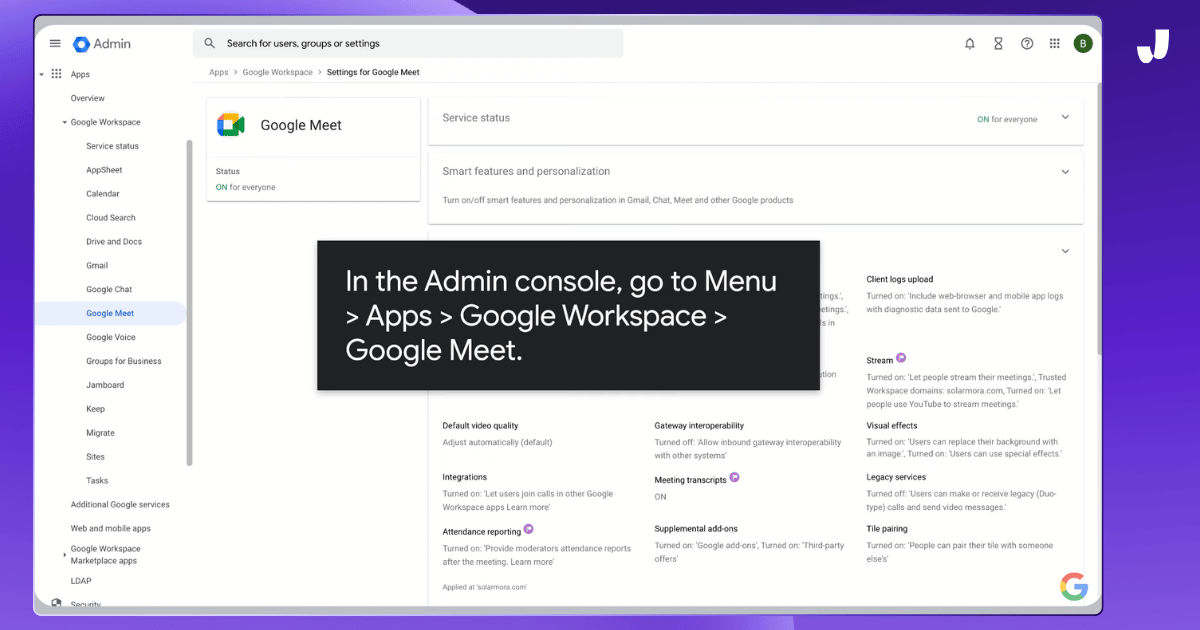
Task: Open Migrate in the sidebar
Action: (100, 433)
